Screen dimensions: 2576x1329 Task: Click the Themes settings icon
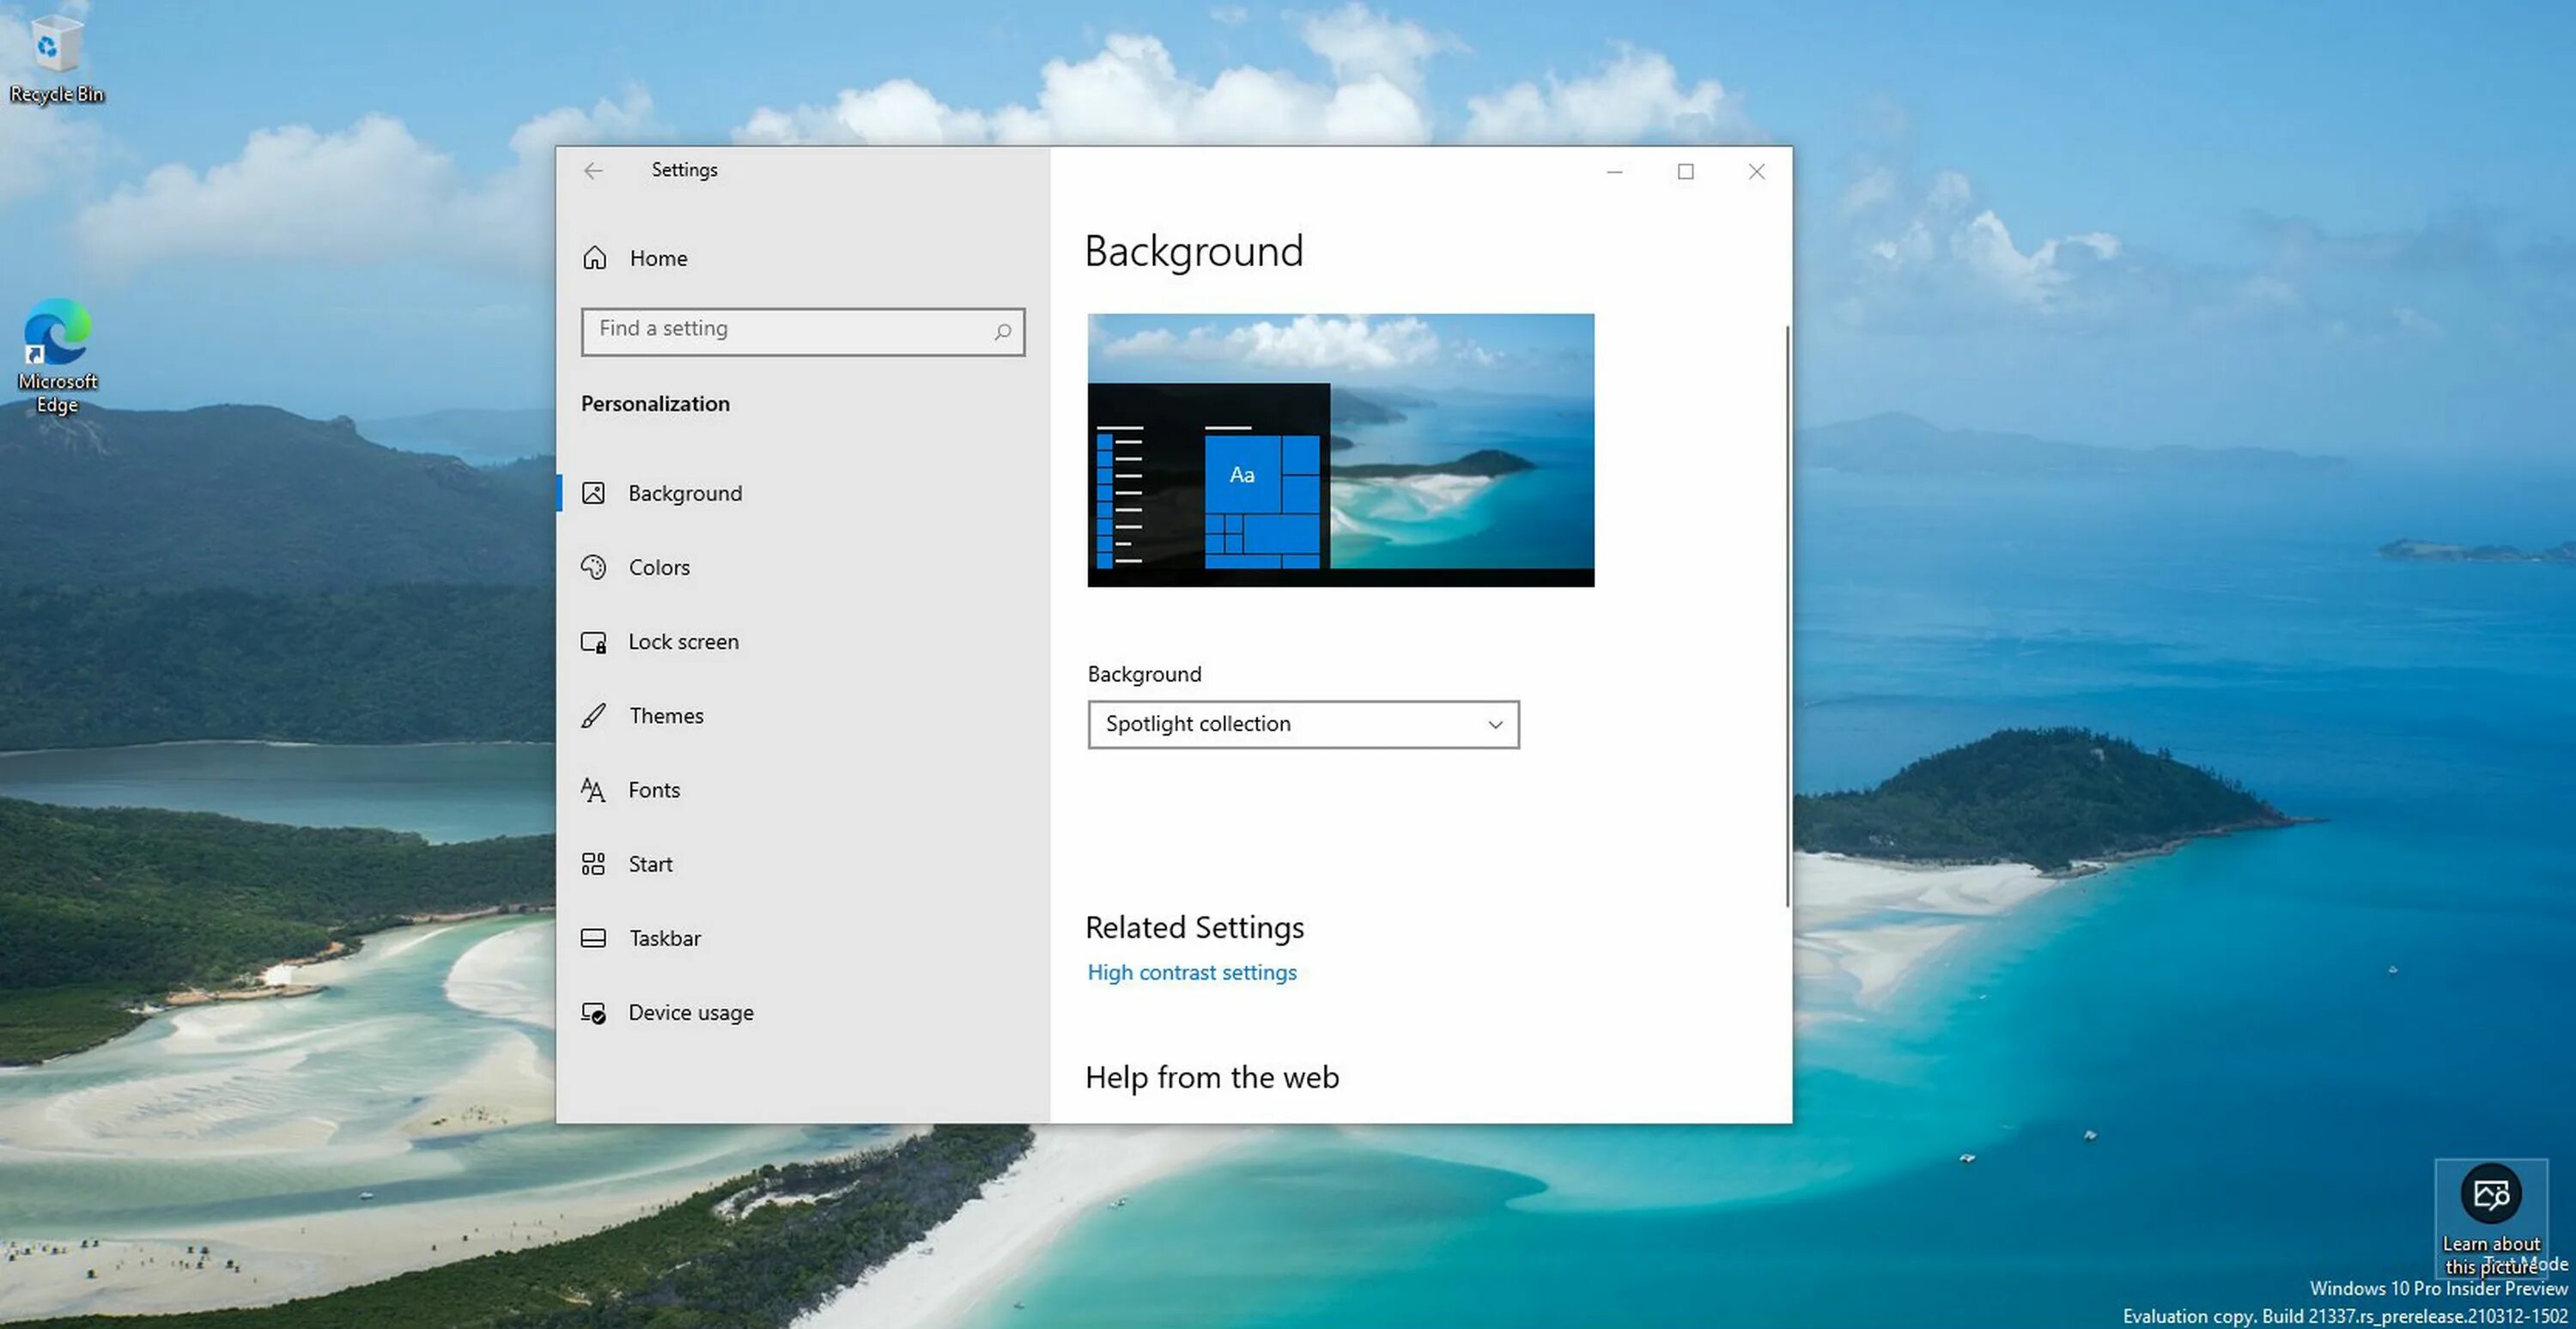coord(593,713)
